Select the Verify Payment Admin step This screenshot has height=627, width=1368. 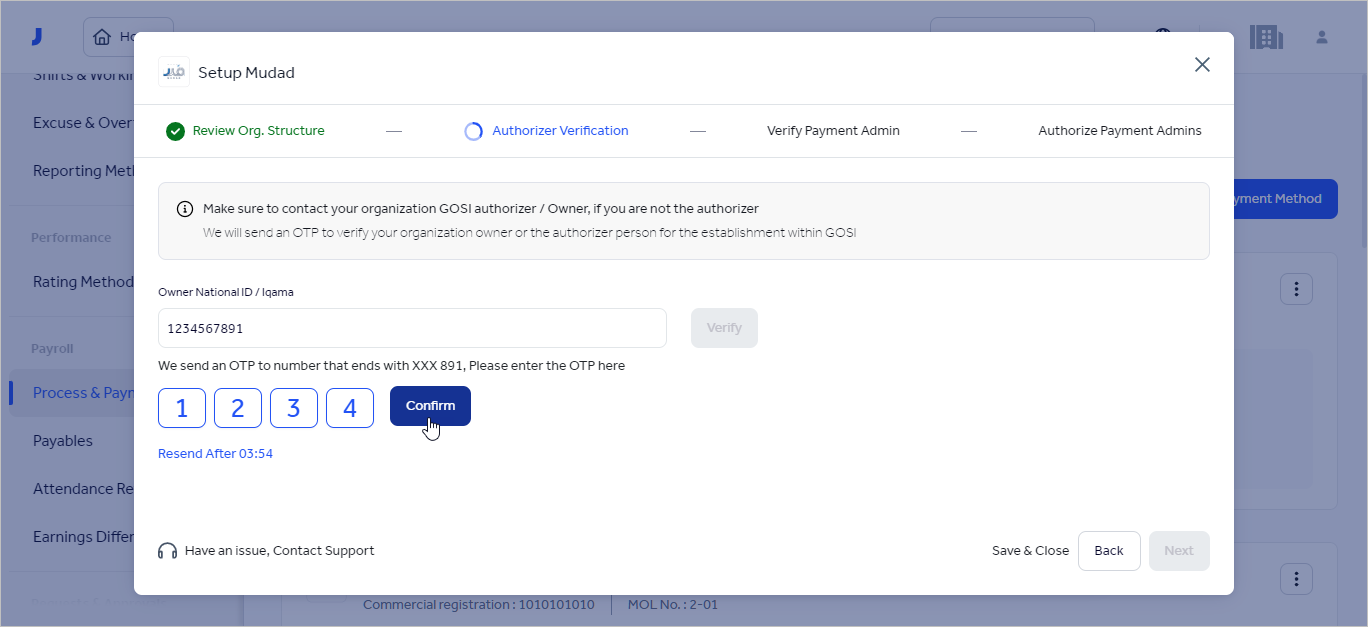[x=833, y=131]
